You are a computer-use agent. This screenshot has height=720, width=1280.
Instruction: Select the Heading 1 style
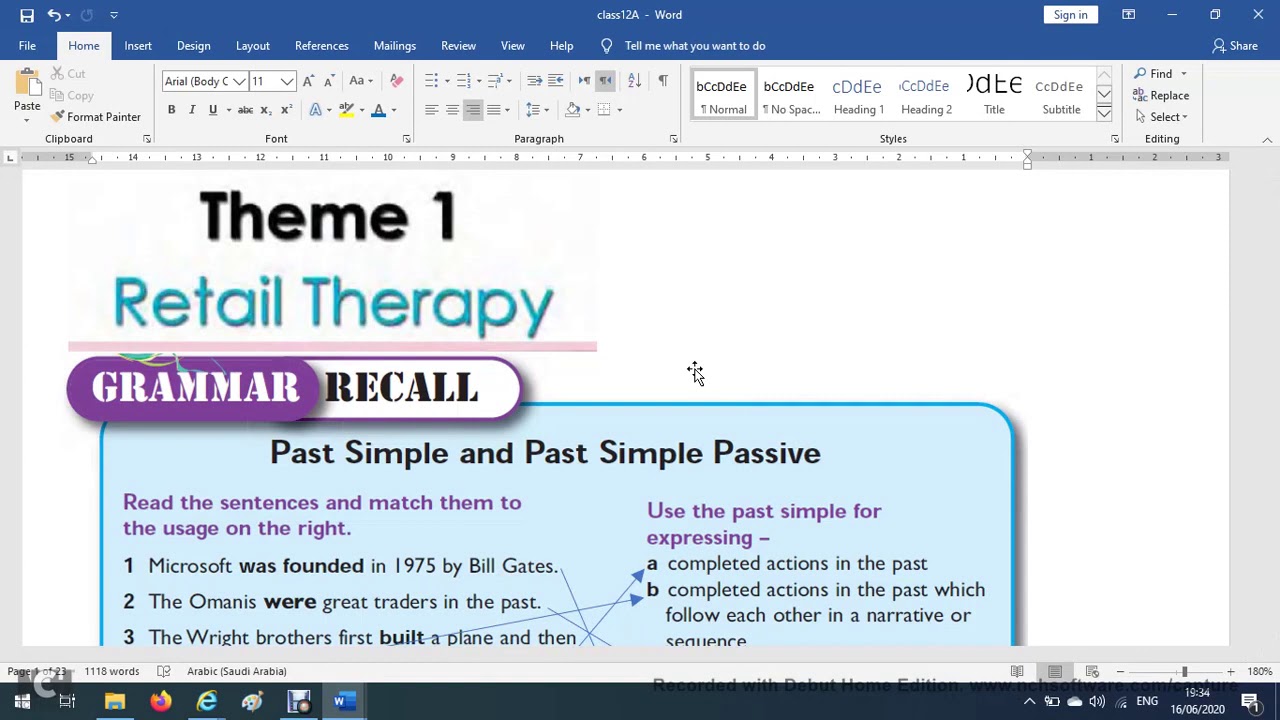point(858,95)
